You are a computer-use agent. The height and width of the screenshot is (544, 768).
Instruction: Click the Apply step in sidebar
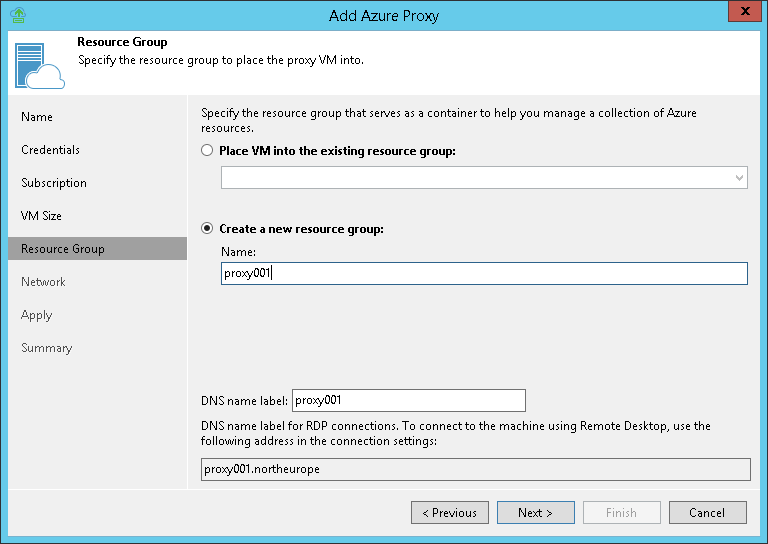tap(37, 315)
